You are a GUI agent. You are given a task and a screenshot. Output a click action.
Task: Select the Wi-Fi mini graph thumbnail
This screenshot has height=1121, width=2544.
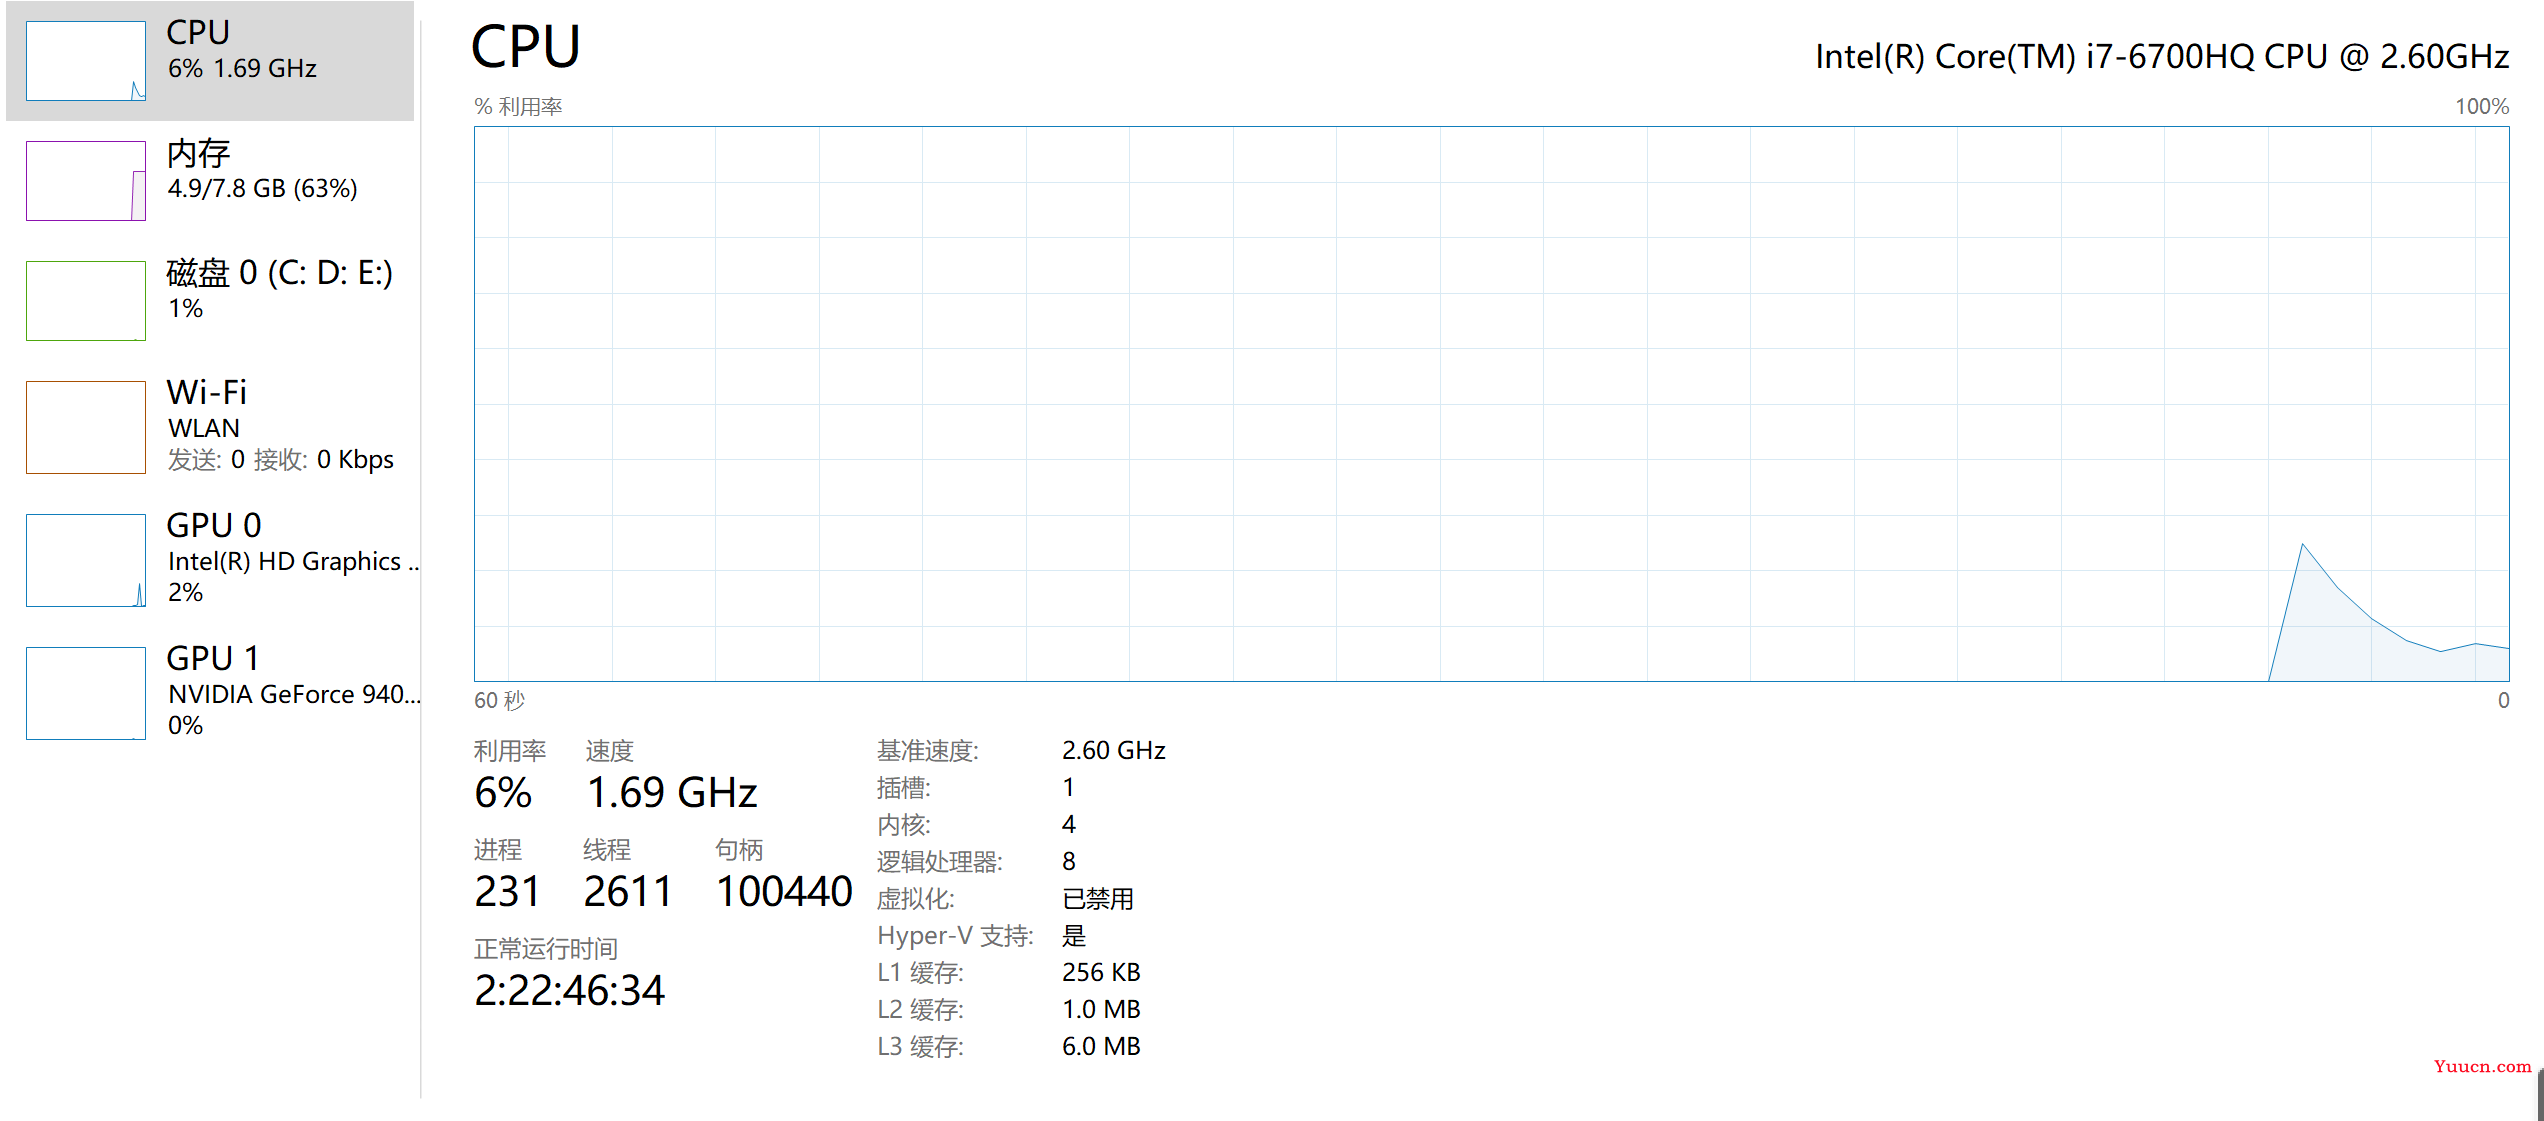(86, 427)
